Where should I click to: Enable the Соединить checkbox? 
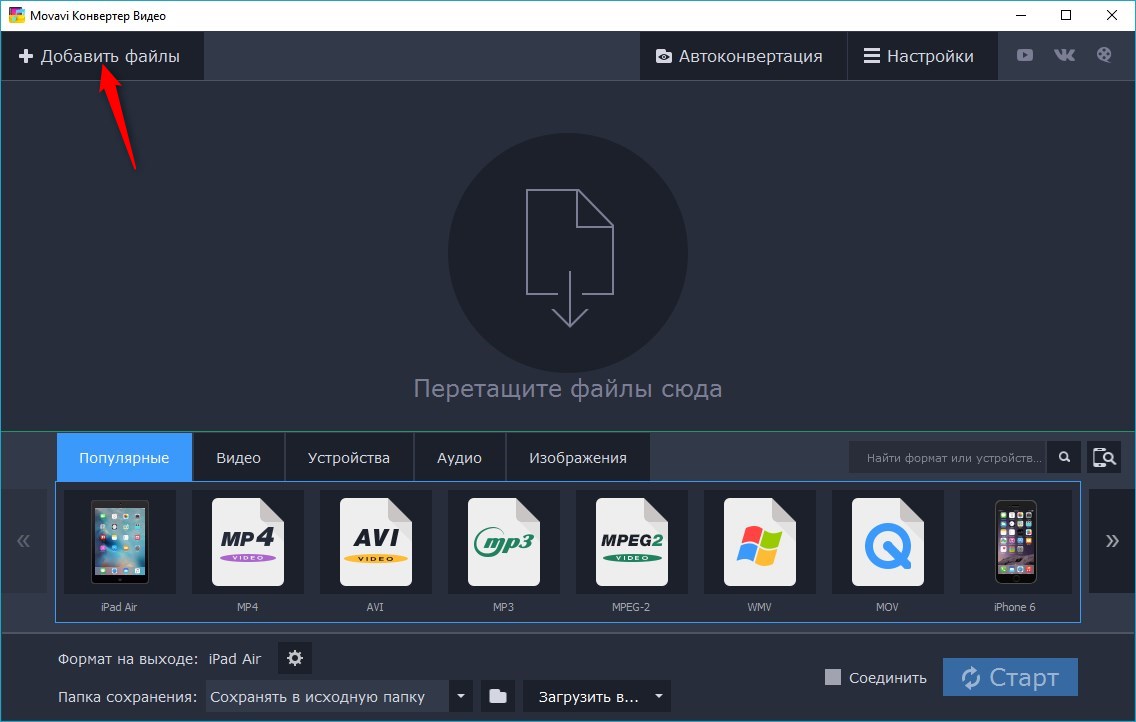[833, 677]
